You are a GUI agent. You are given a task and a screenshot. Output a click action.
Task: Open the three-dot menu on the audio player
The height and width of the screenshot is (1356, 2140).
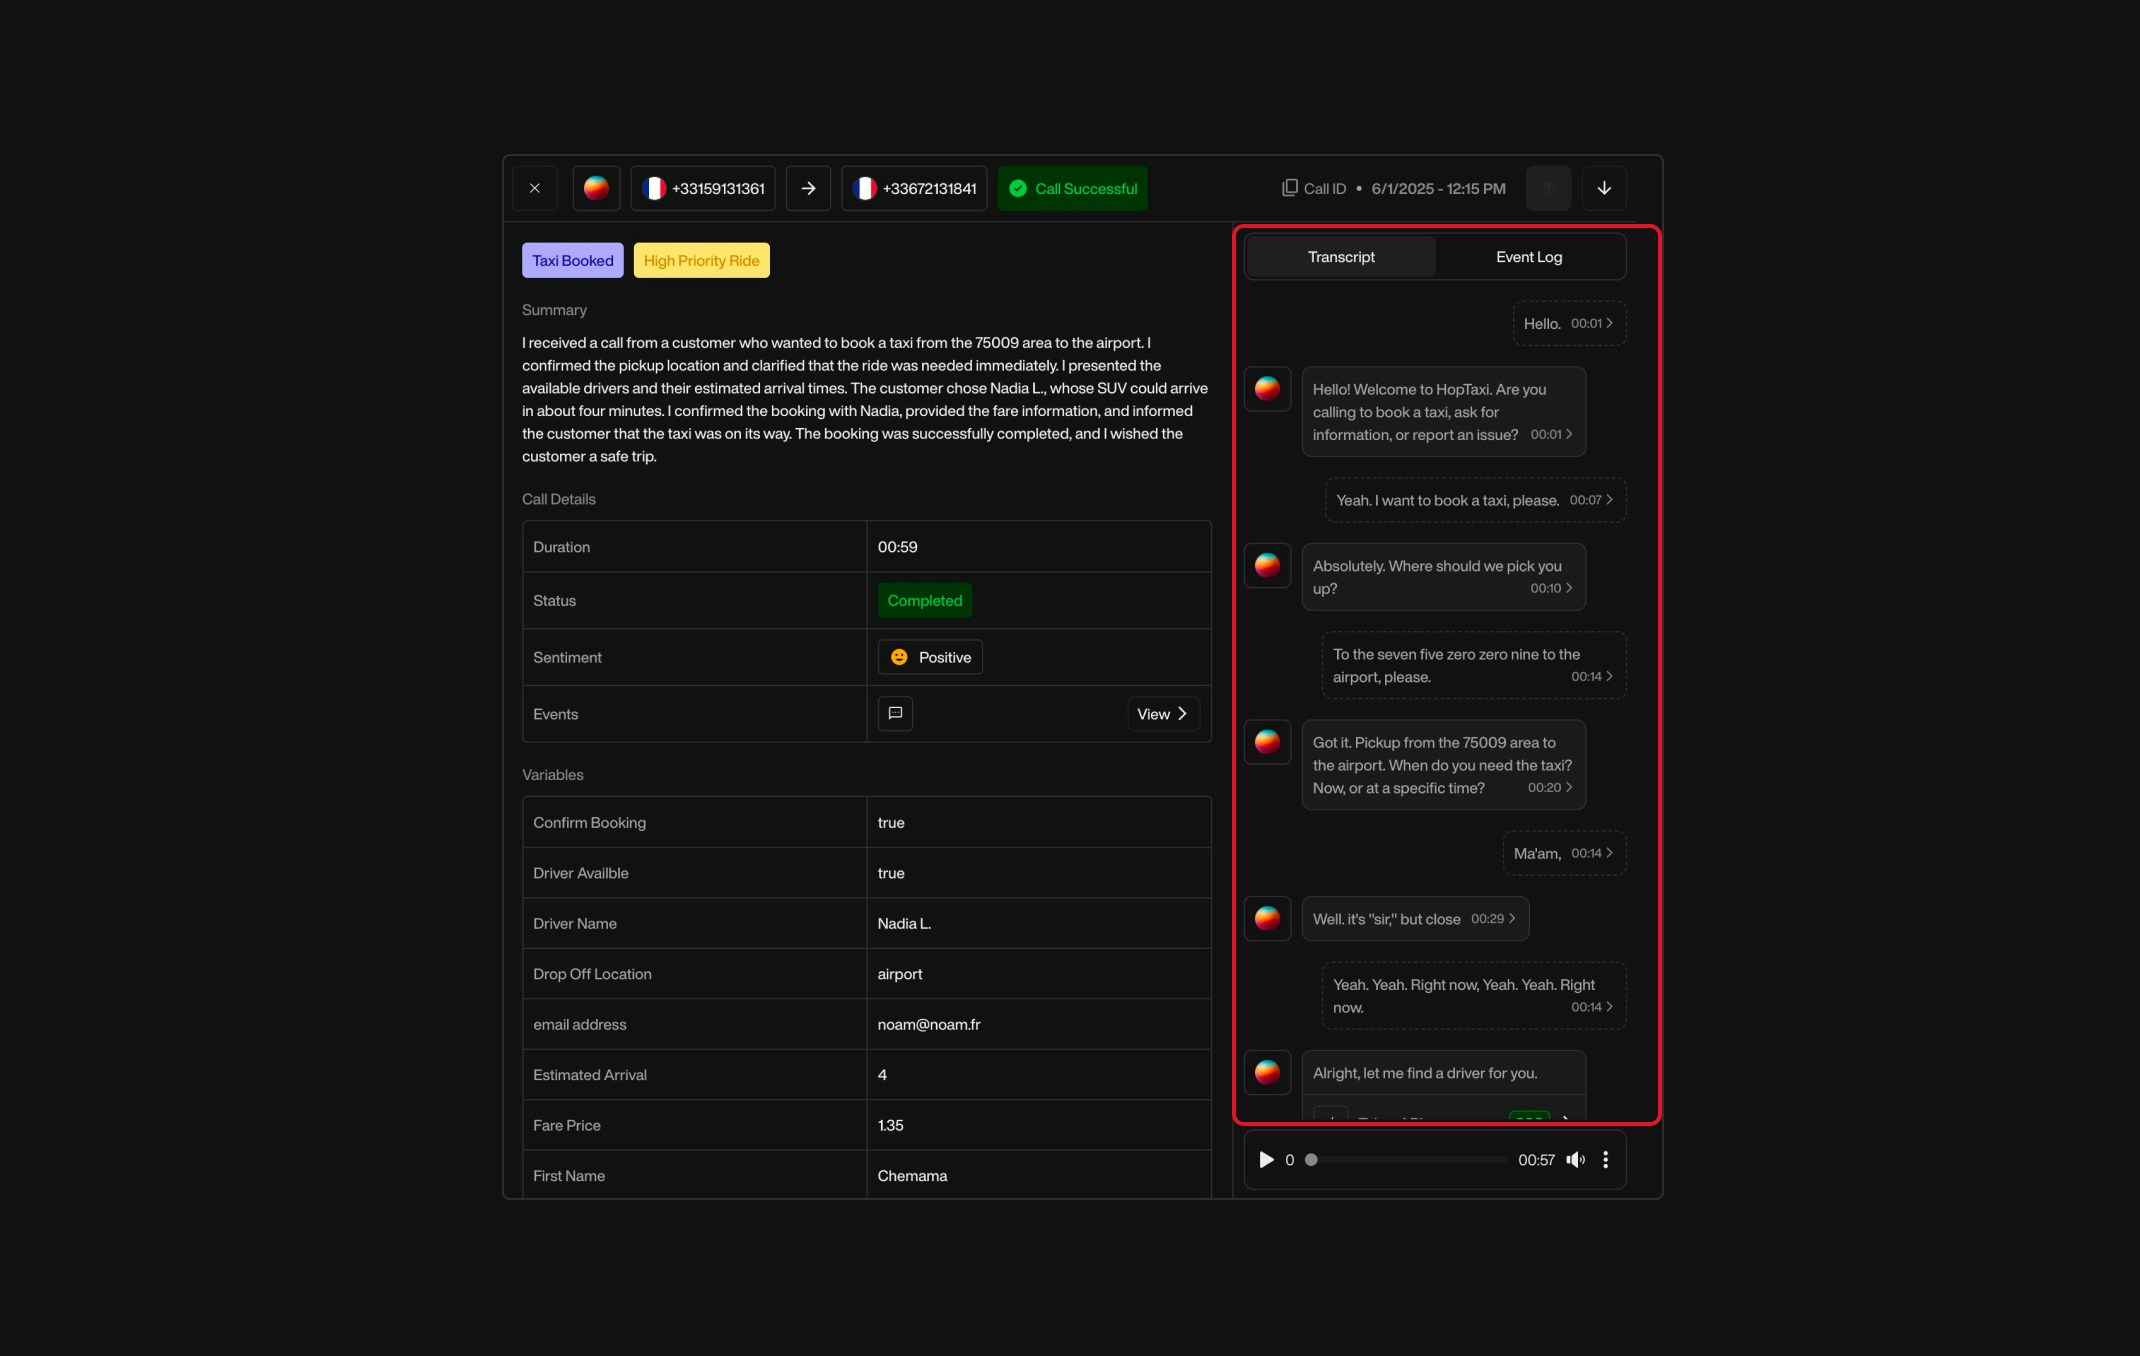click(1606, 1160)
